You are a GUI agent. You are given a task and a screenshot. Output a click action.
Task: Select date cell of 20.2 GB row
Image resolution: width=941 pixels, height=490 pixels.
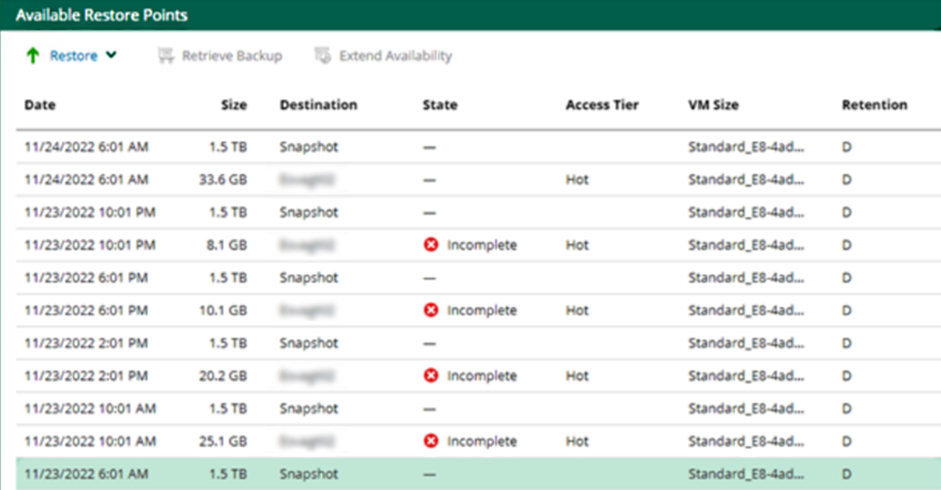click(86, 376)
